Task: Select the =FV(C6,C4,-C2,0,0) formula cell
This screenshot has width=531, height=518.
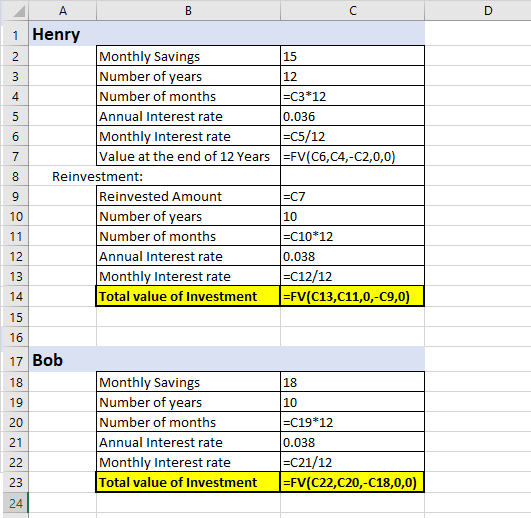Action: [353, 156]
